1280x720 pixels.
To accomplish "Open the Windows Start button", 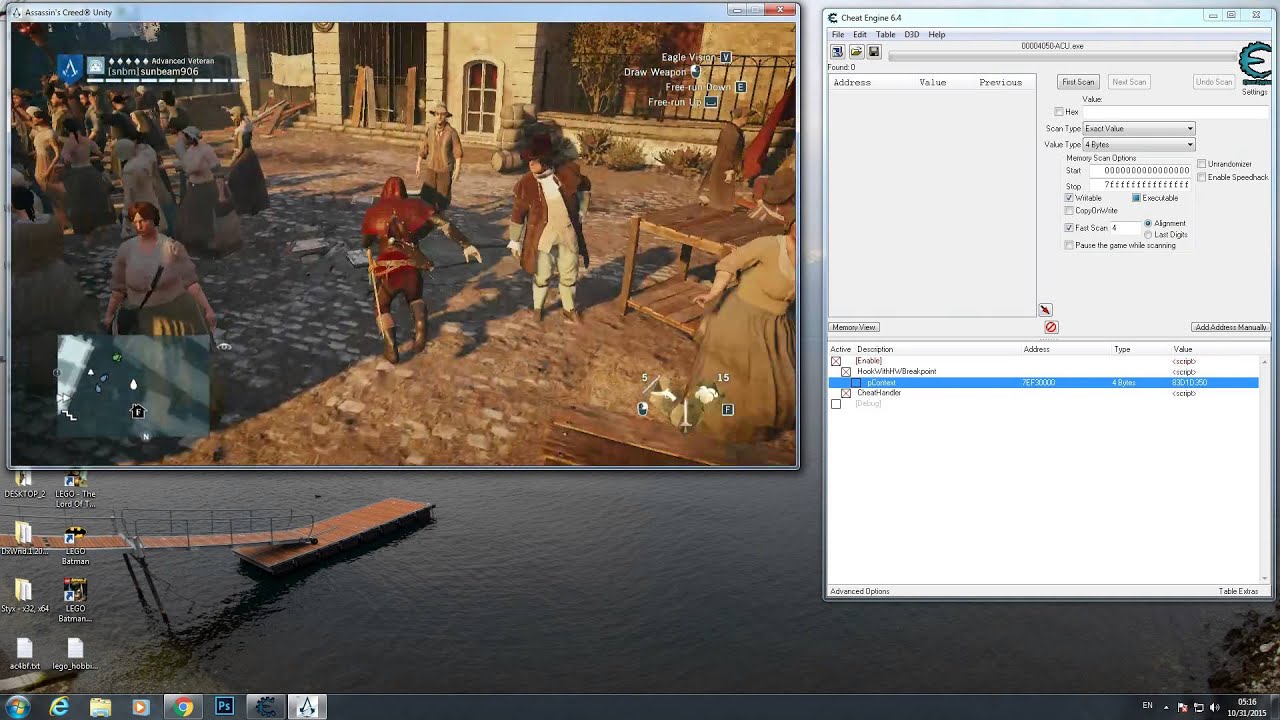I will (18, 707).
